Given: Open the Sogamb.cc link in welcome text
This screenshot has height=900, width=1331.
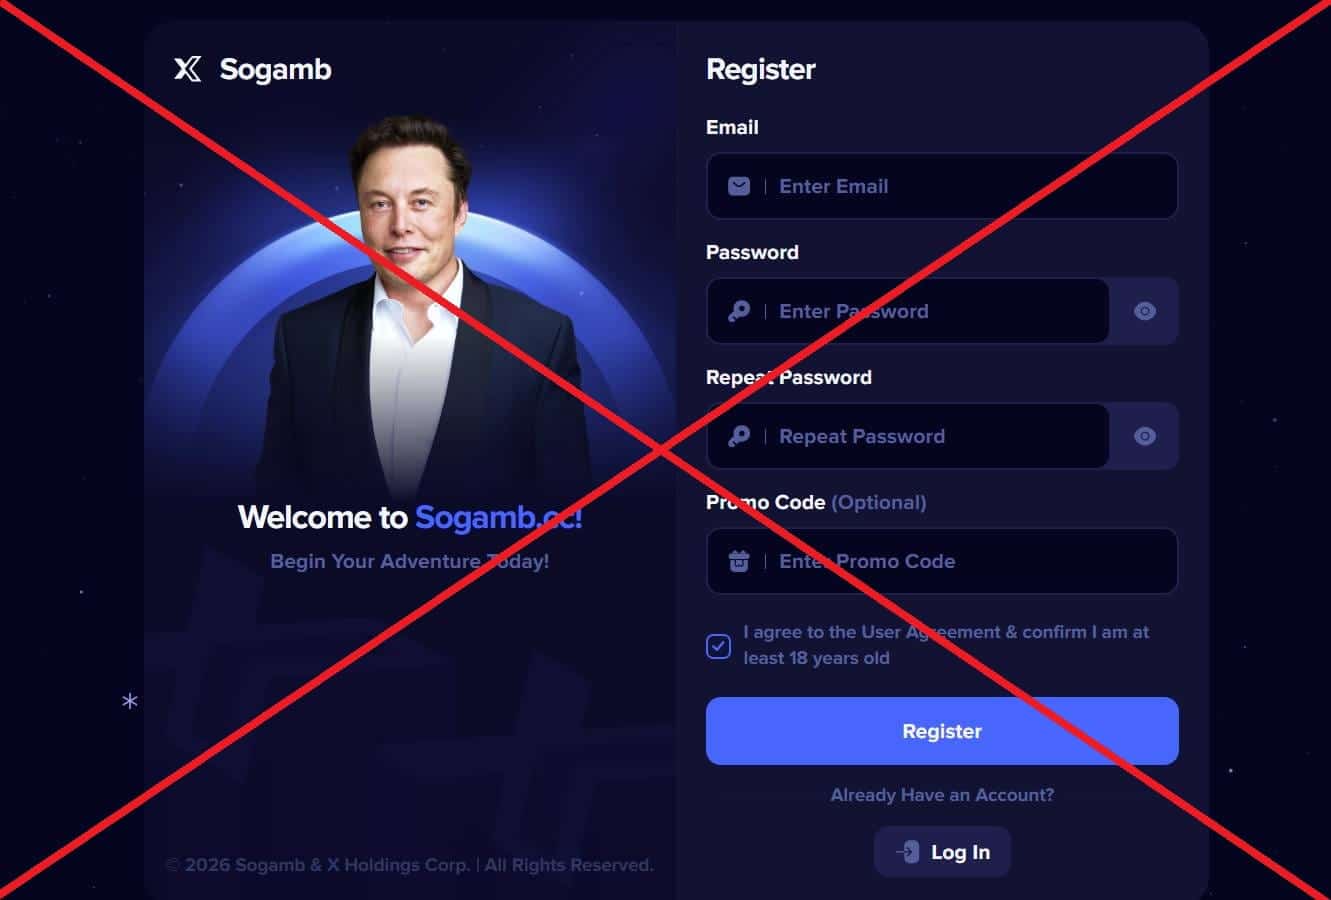Looking at the screenshot, I should tap(498, 517).
